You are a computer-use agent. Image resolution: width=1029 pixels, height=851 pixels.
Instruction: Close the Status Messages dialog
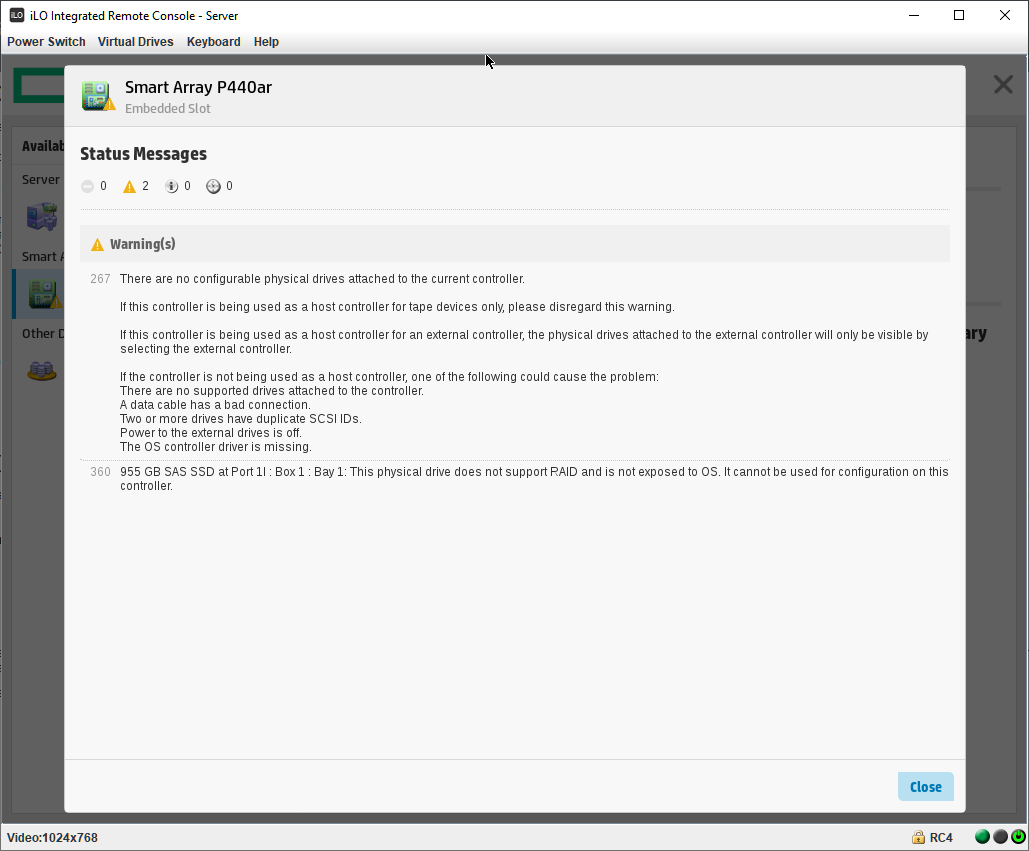[925, 787]
